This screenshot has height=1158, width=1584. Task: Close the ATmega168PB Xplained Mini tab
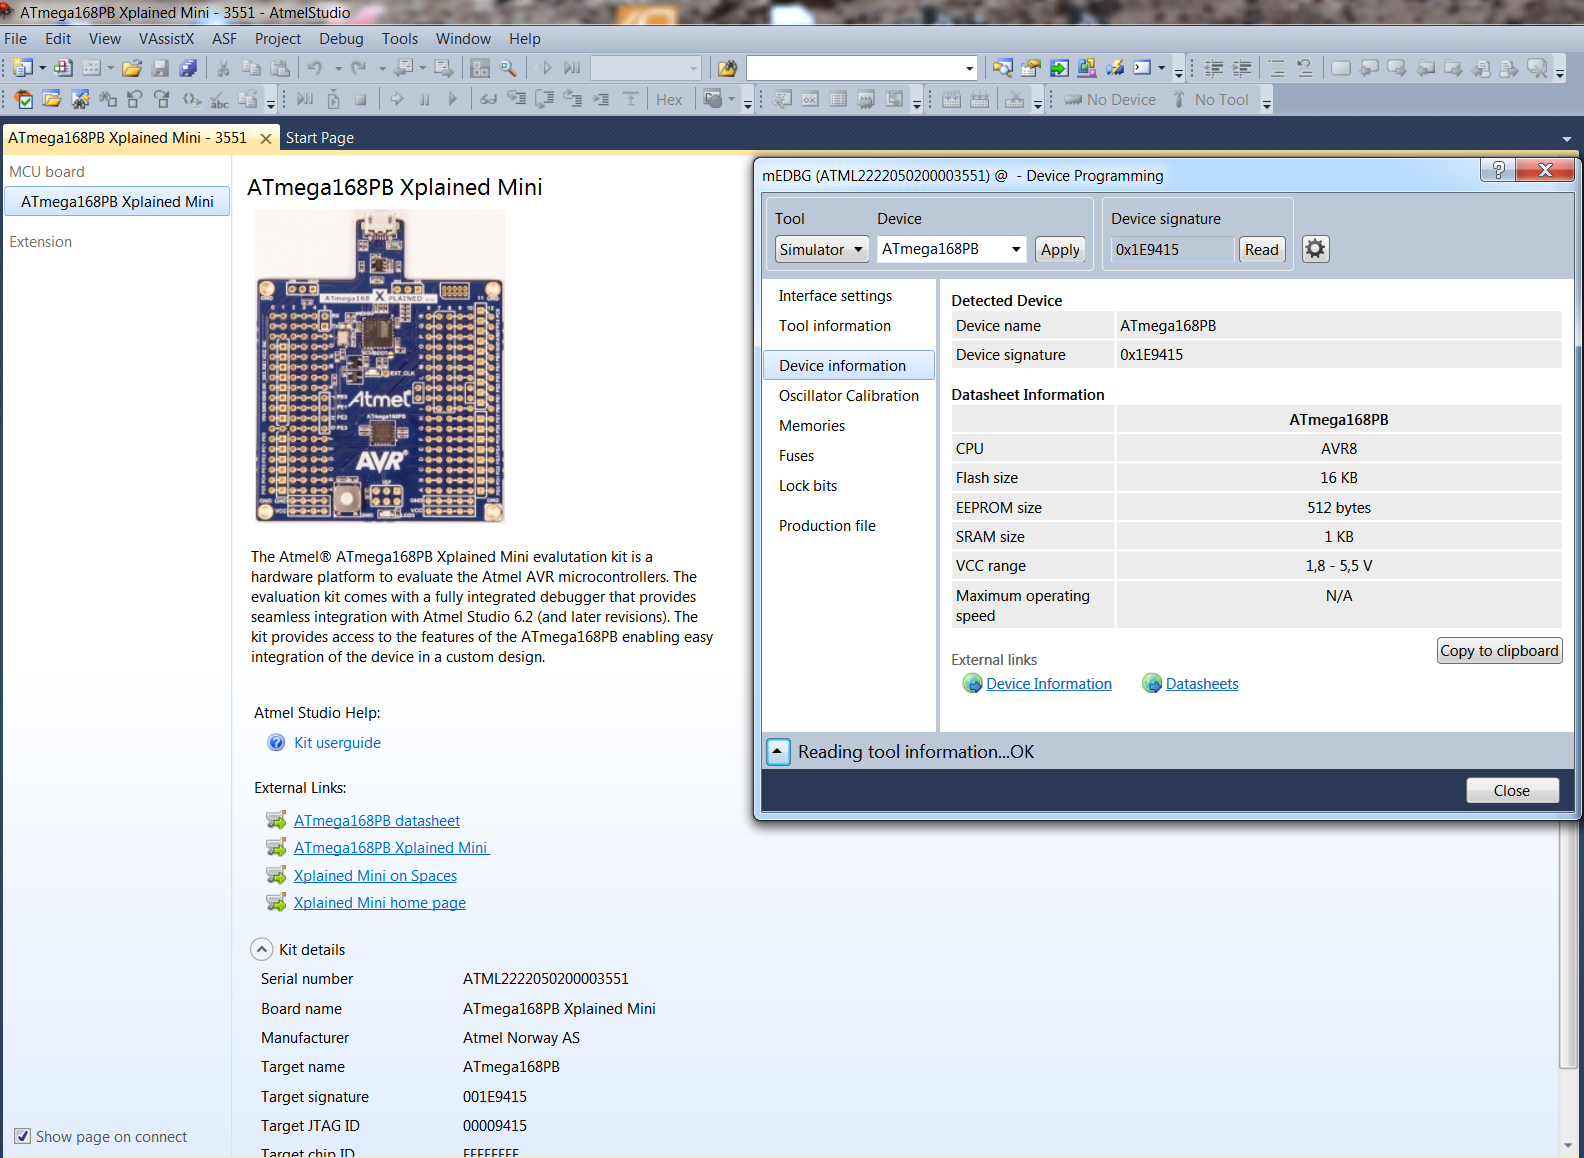266,139
